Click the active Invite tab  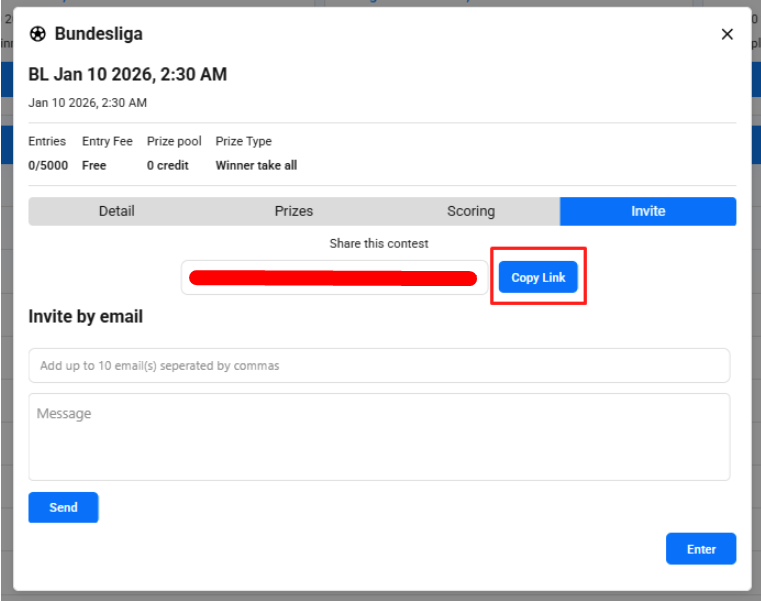pyautogui.click(x=648, y=211)
